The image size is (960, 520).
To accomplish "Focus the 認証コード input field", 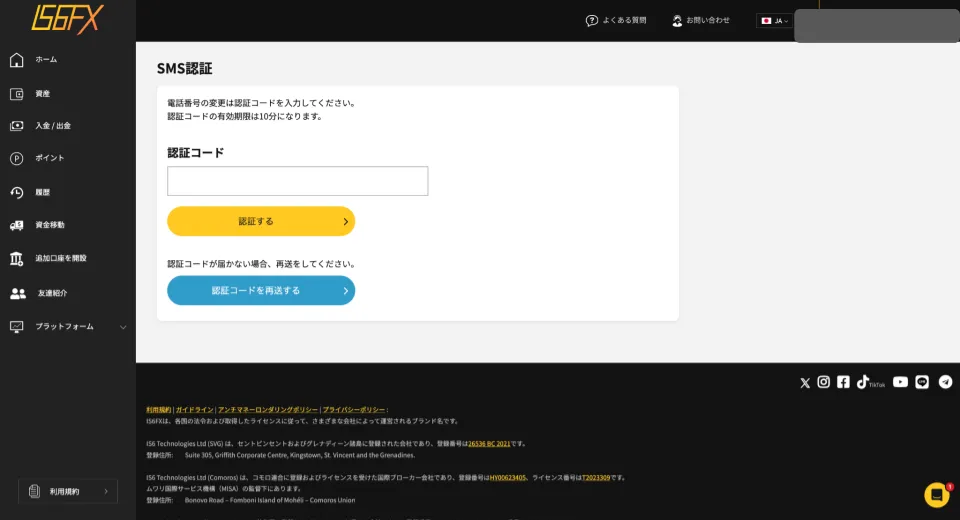I will tap(298, 181).
